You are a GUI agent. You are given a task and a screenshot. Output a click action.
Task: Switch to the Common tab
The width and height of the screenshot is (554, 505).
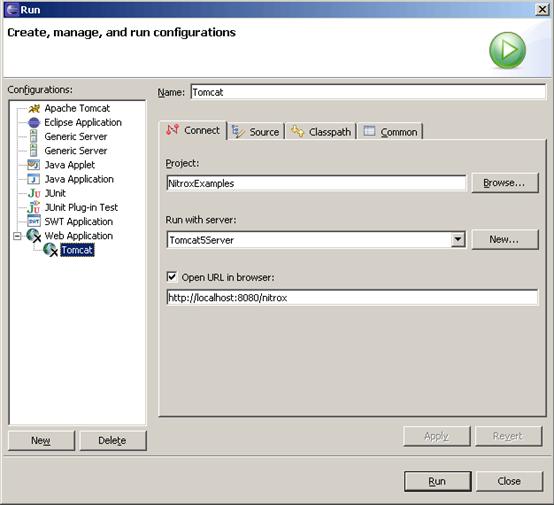pyautogui.click(x=390, y=132)
